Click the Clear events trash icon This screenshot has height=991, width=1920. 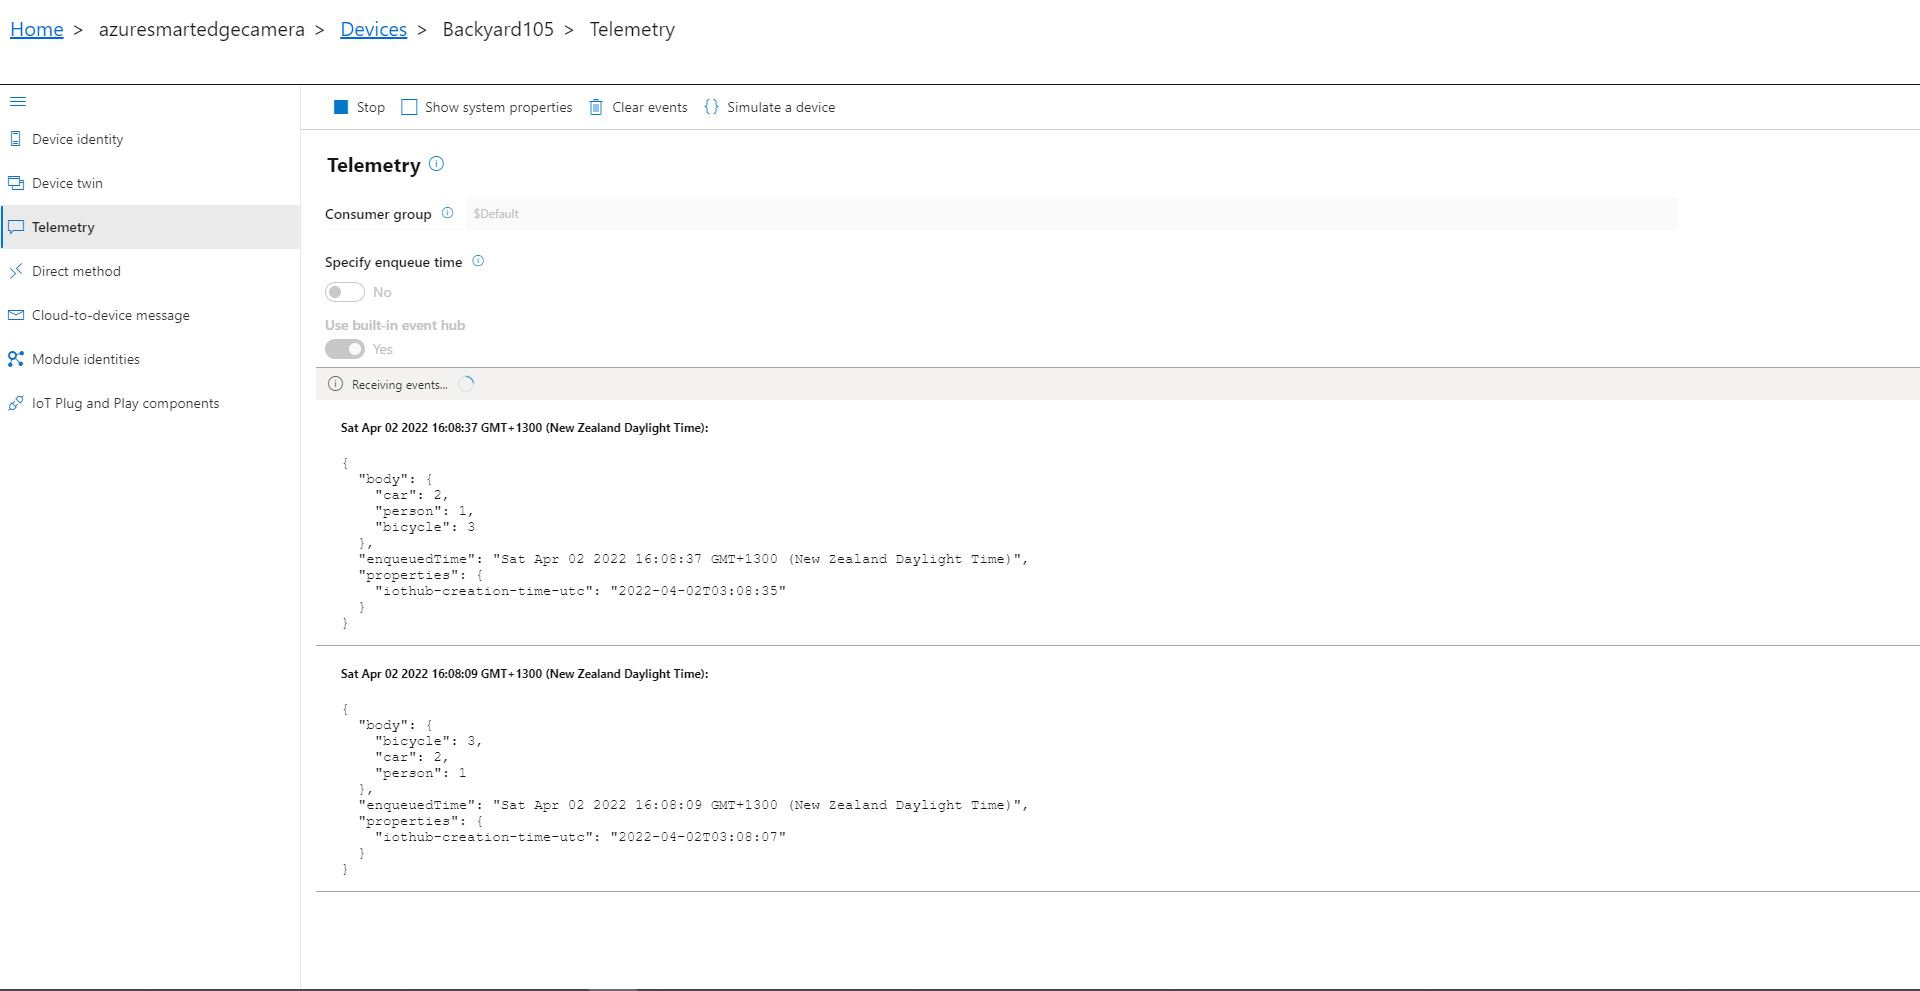[x=596, y=107]
